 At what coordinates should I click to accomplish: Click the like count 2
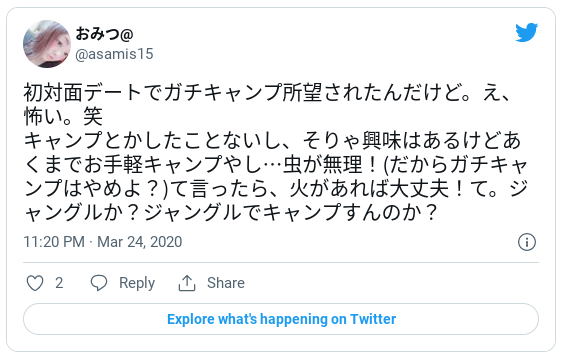tap(59, 283)
